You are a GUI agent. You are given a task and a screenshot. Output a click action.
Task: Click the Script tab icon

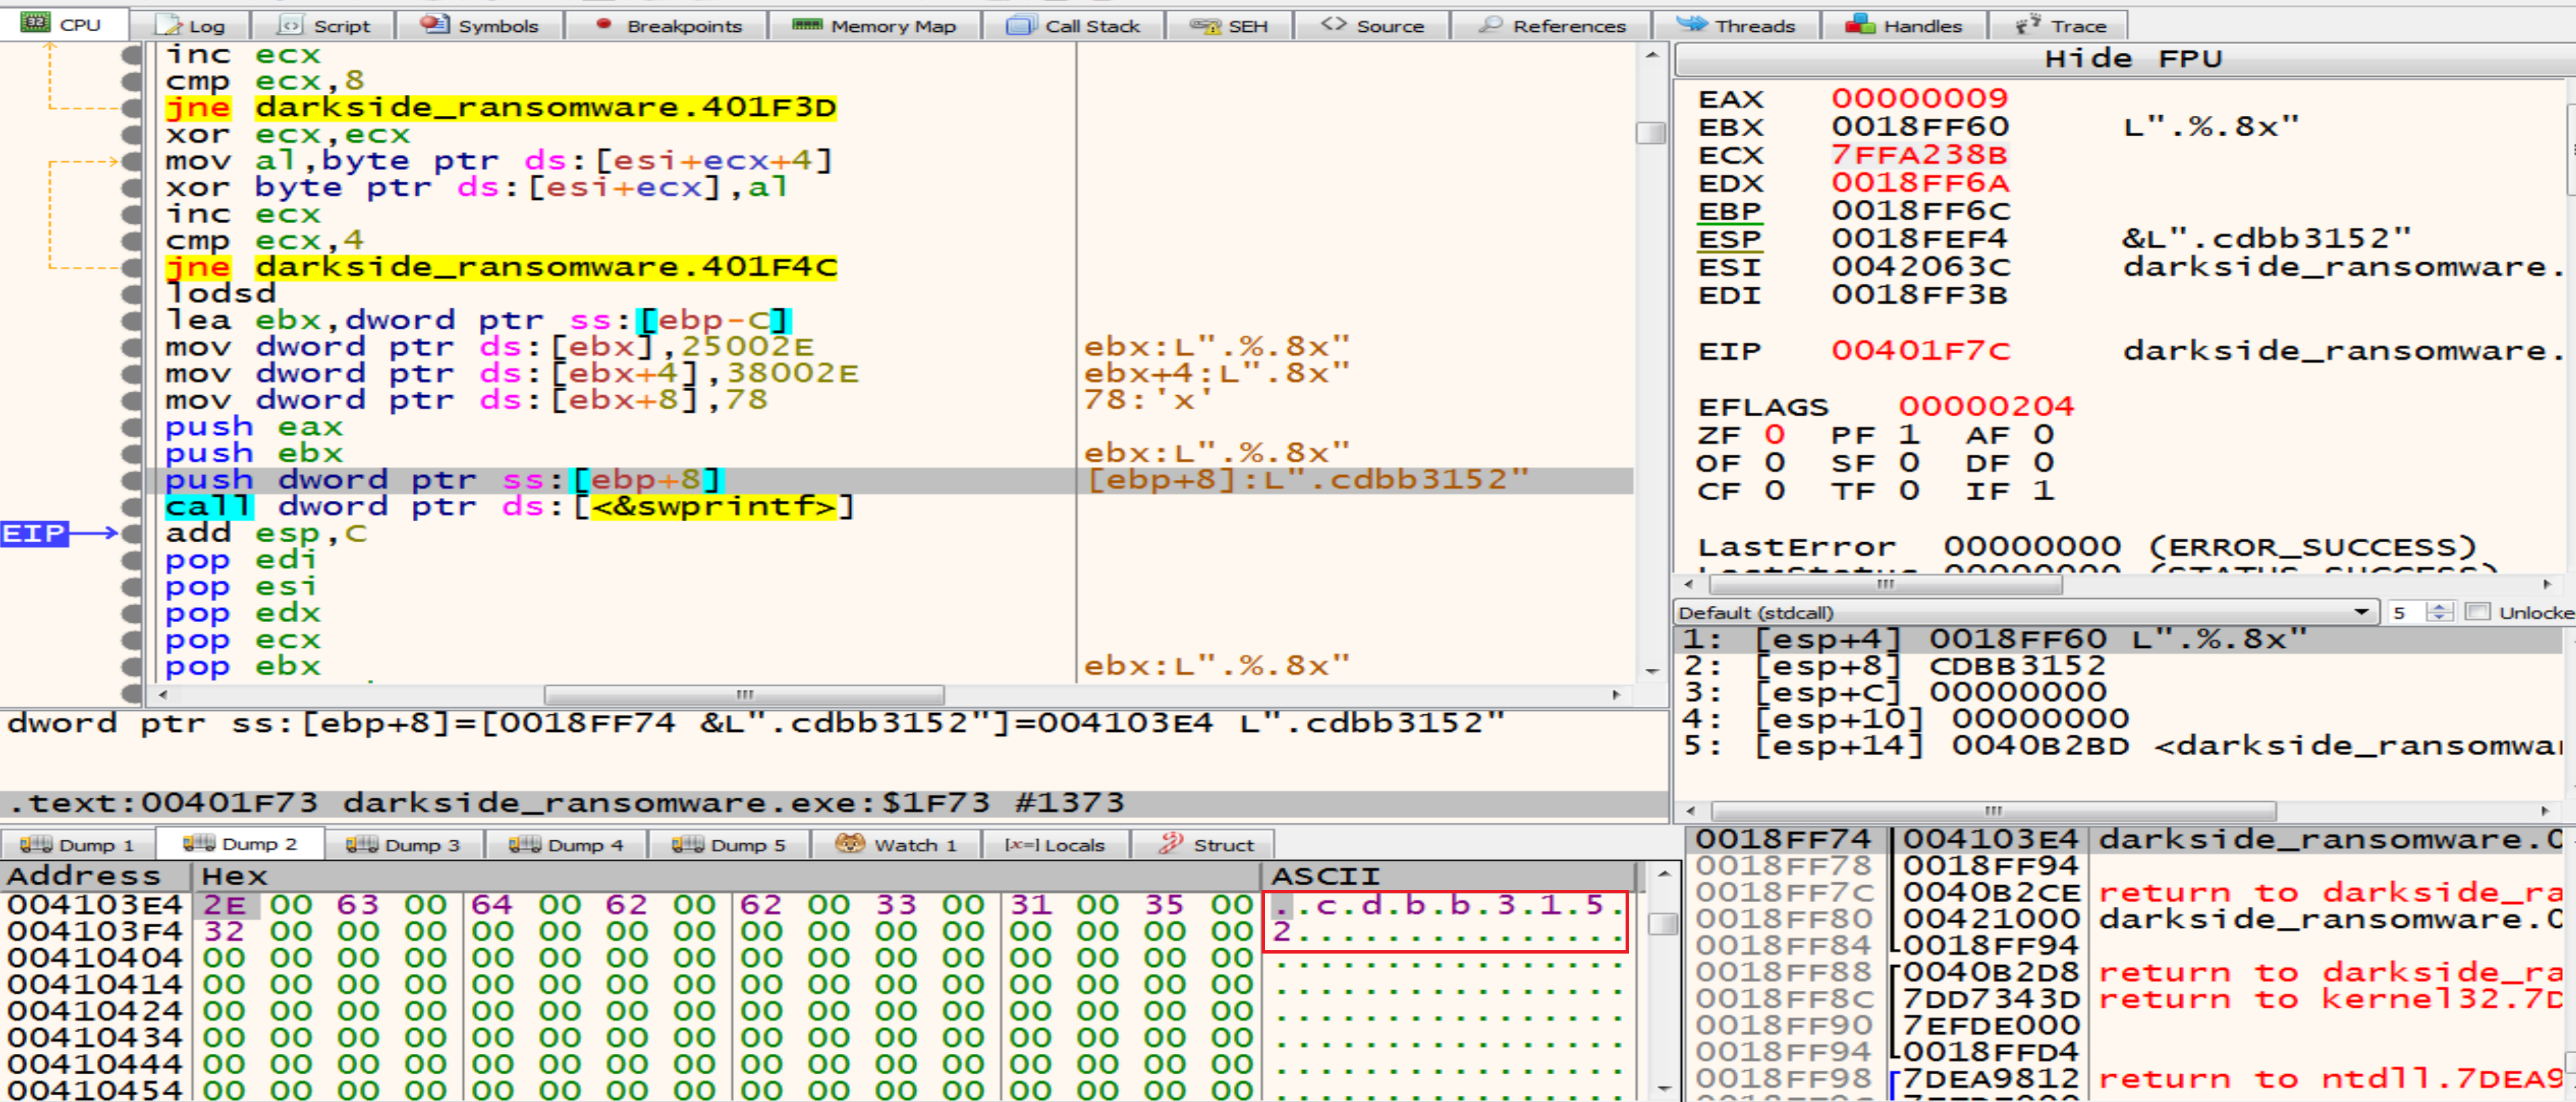tap(290, 25)
